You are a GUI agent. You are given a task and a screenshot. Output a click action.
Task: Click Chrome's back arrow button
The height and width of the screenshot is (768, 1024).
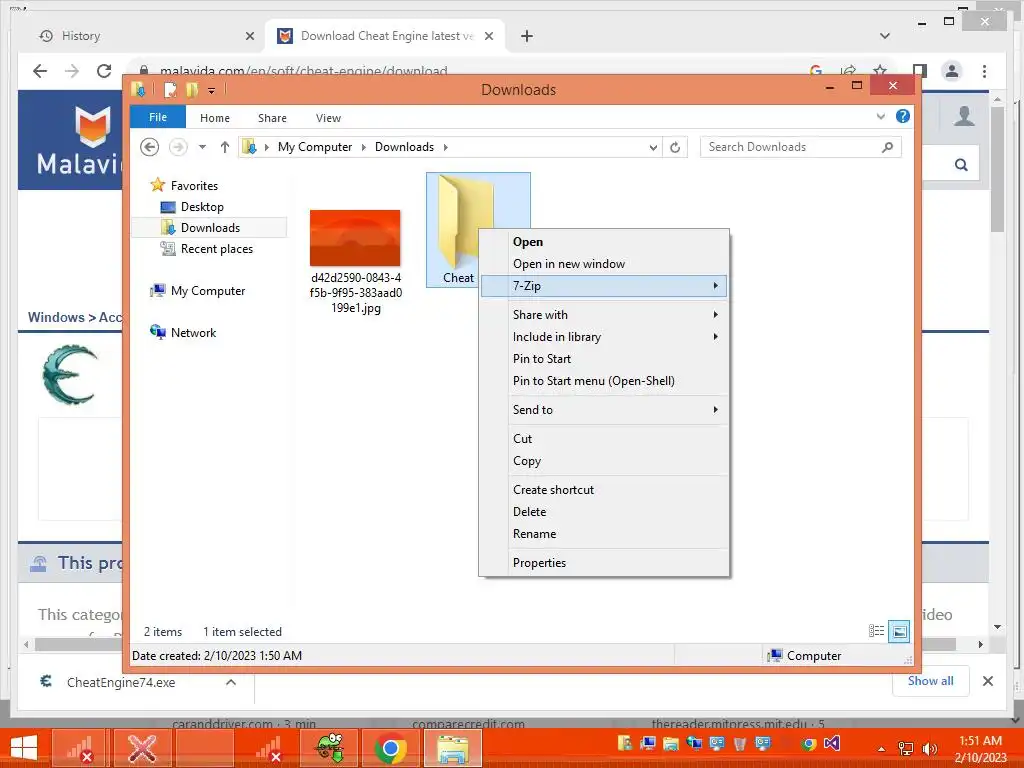[40, 71]
